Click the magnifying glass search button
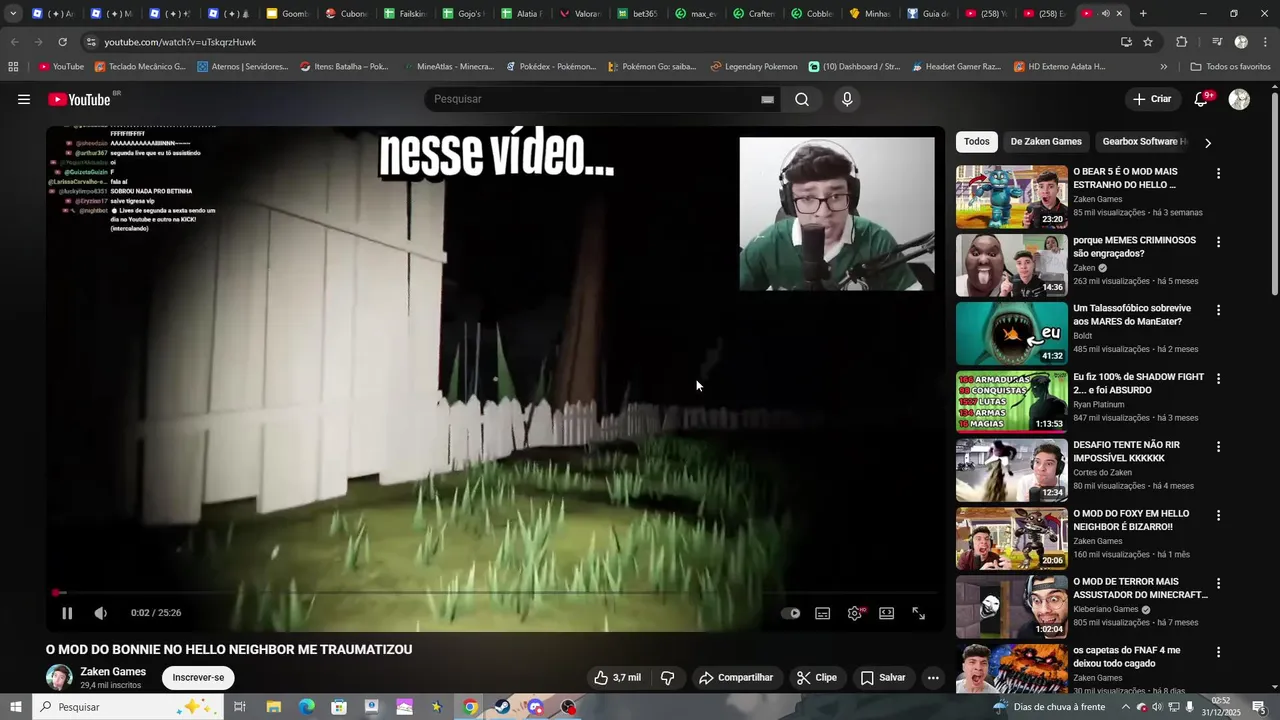 [802, 99]
